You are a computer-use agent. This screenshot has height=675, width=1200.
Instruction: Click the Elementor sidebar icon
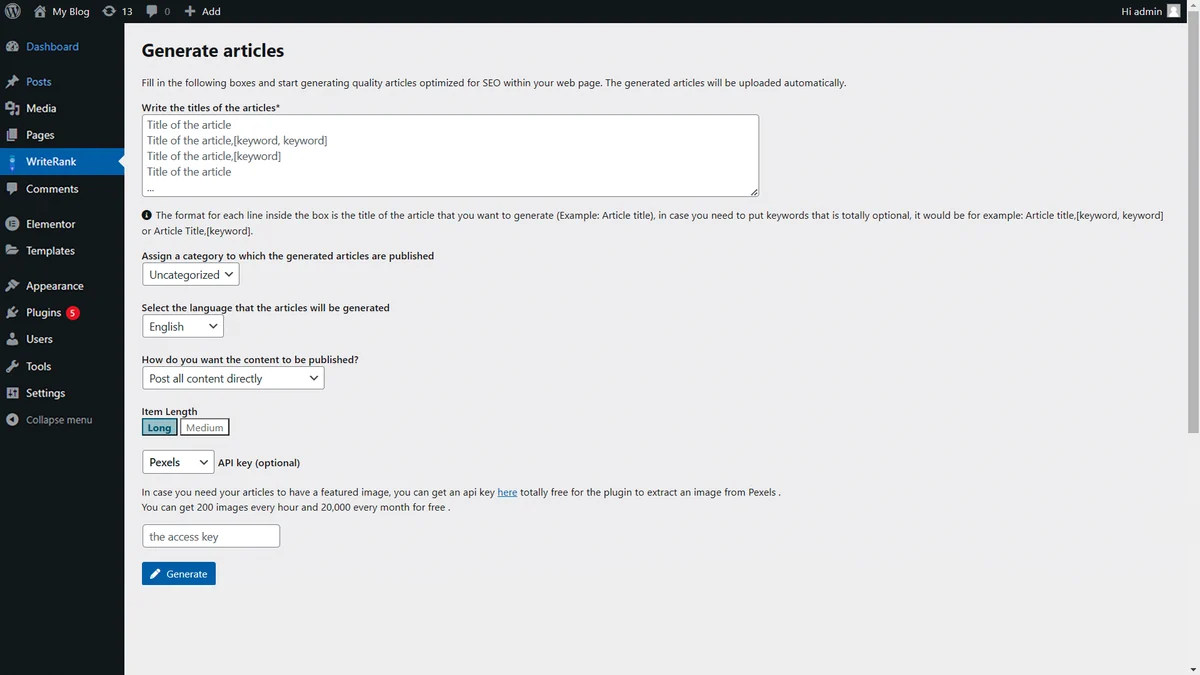coord(12,224)
